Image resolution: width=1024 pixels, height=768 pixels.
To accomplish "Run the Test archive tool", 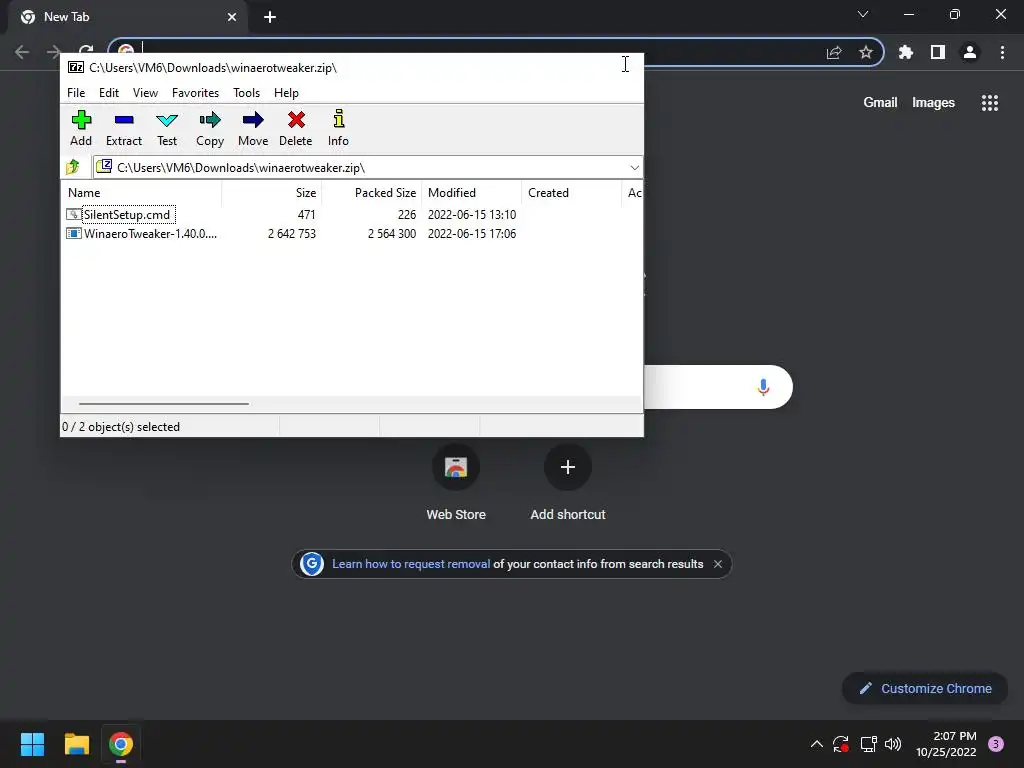I will pos(167,129).
